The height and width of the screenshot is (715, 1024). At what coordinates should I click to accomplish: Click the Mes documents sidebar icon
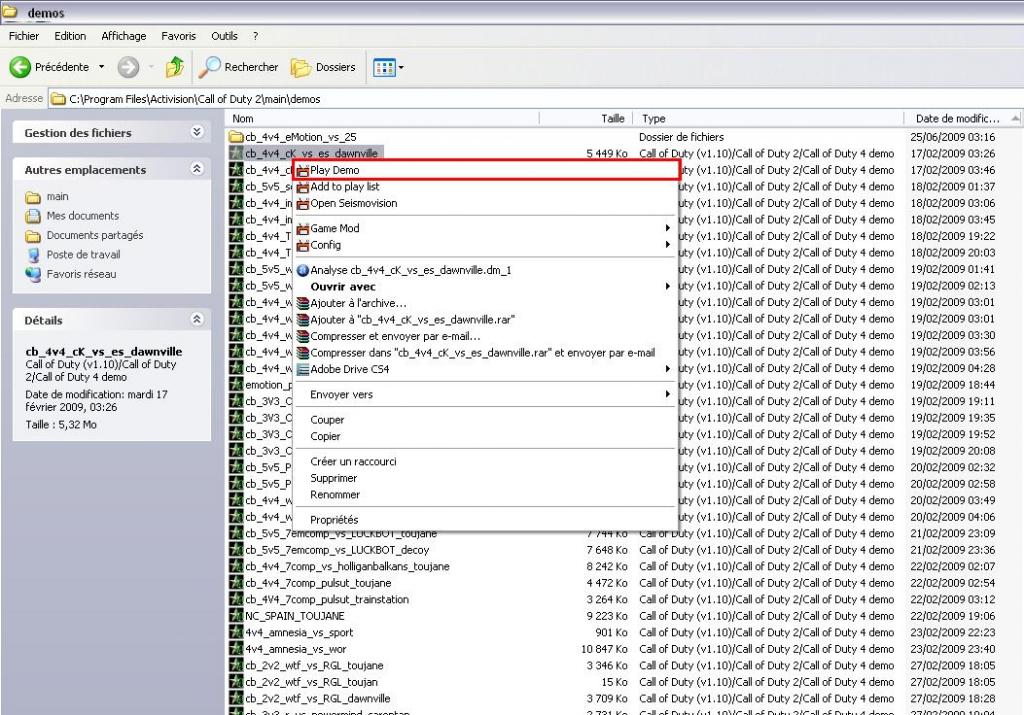33,216
